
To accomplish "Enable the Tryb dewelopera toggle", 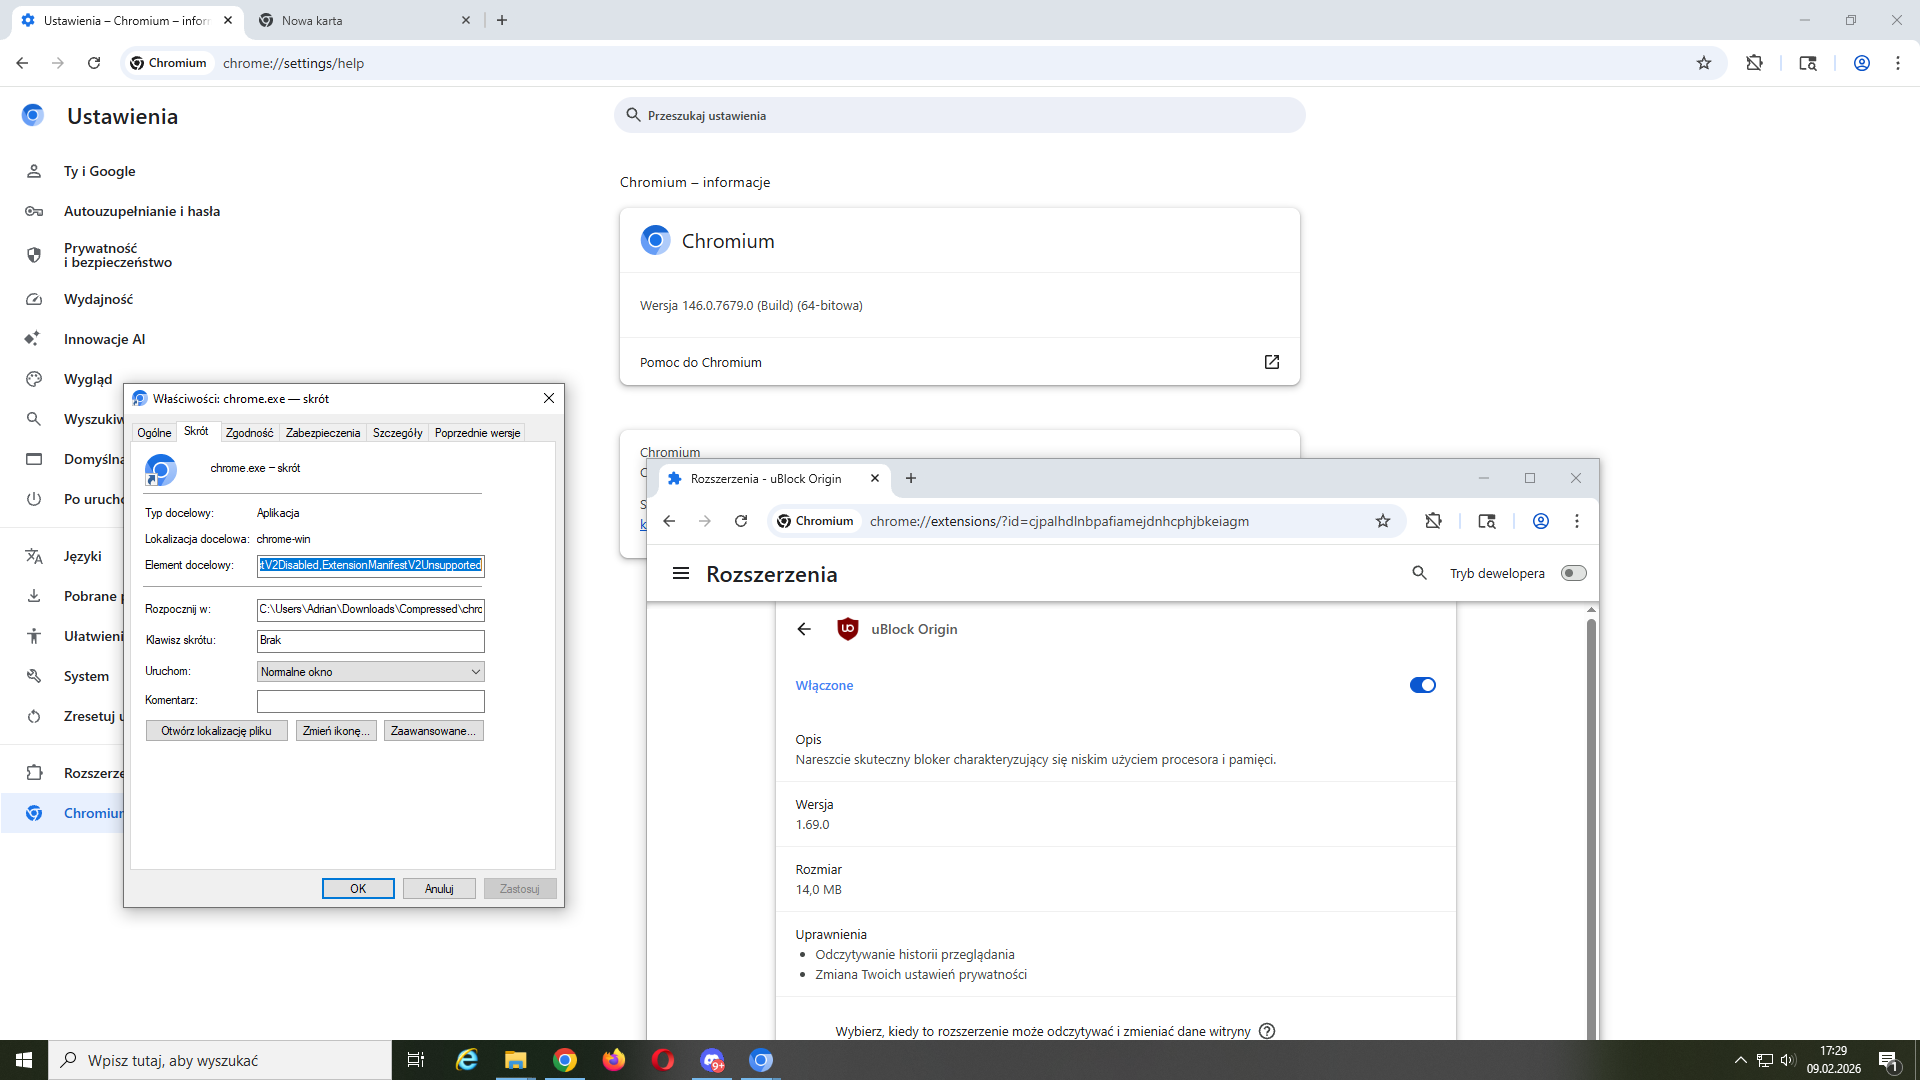I will tap(1573, 573).
